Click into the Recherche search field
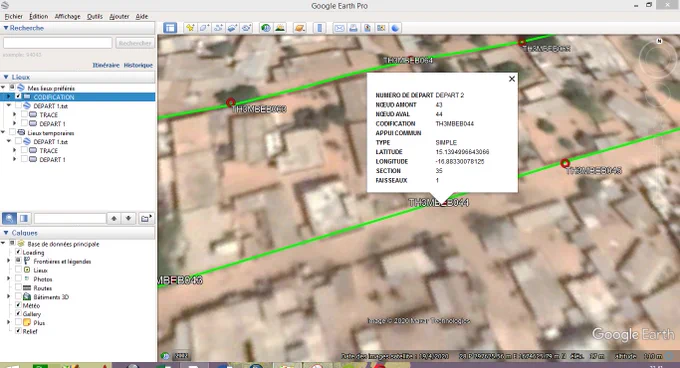 [x=58, y=43]
